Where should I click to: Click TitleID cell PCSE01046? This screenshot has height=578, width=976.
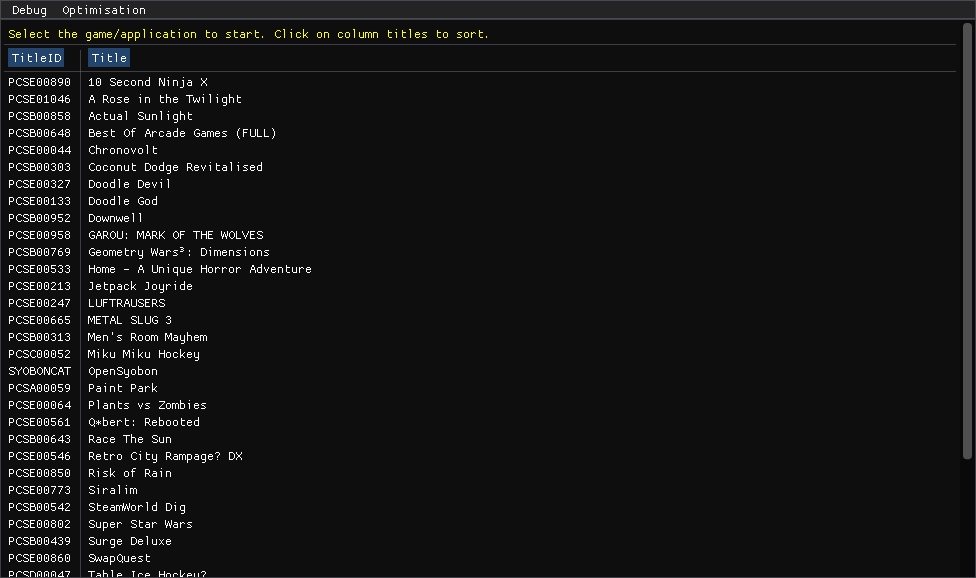[x=40, y=99]
